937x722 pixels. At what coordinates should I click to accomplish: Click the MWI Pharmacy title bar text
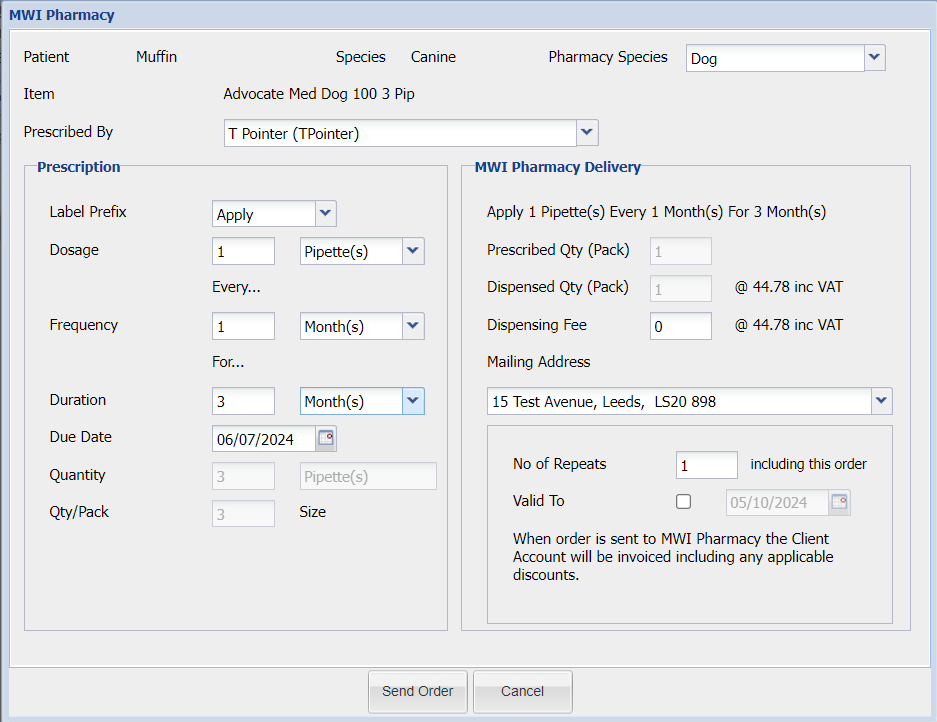click(62, 15)
